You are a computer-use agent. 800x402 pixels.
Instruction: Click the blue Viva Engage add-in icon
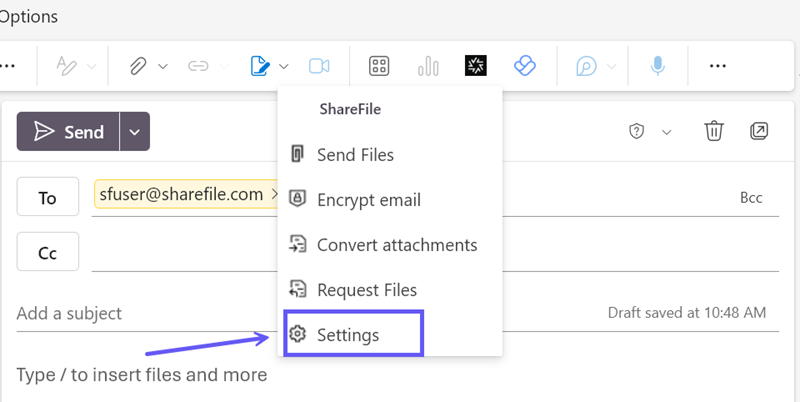[x=524, y=66]
